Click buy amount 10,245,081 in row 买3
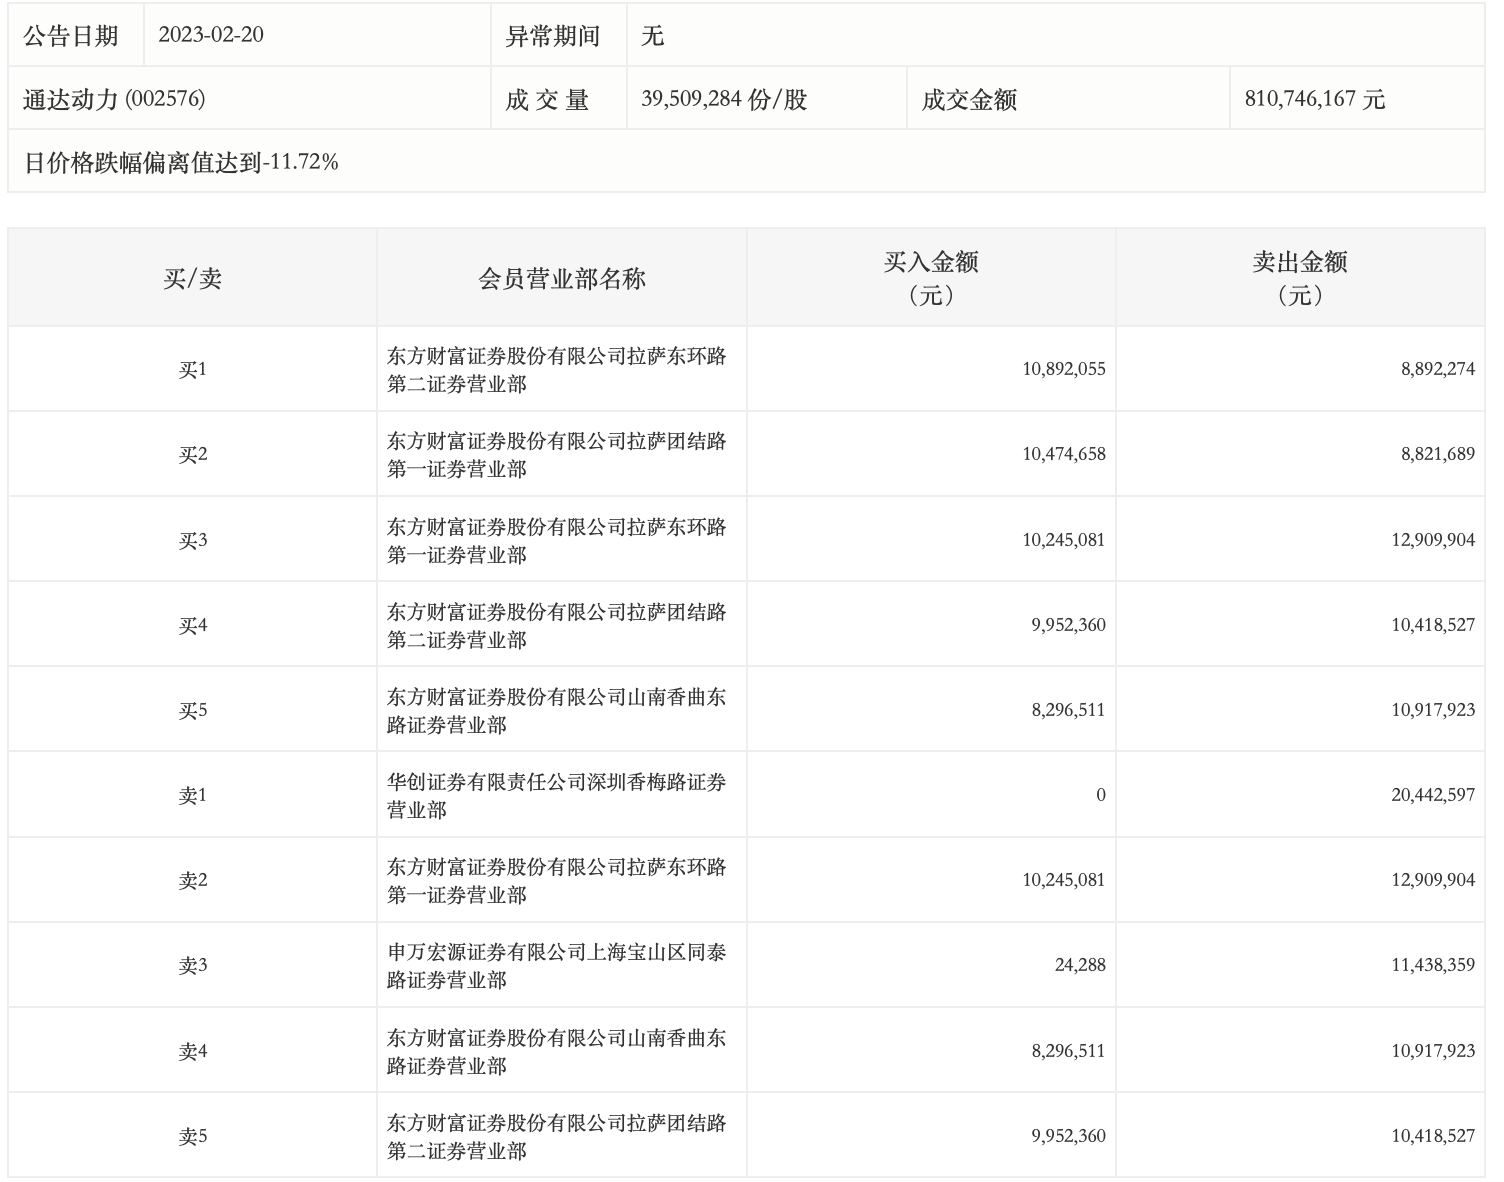Viewport: 1504px width, 1182px height. [x=1064, y=540]
